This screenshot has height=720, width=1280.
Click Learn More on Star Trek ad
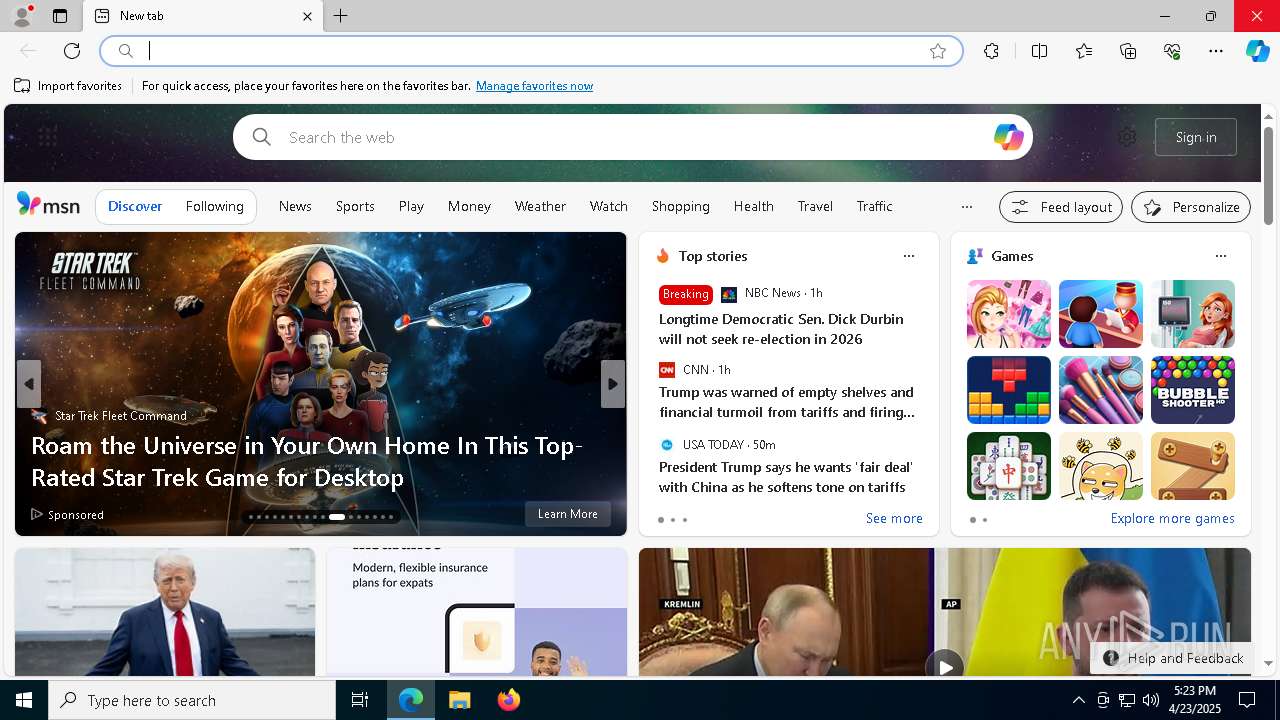pyautogui.click(x=568, y=514)
